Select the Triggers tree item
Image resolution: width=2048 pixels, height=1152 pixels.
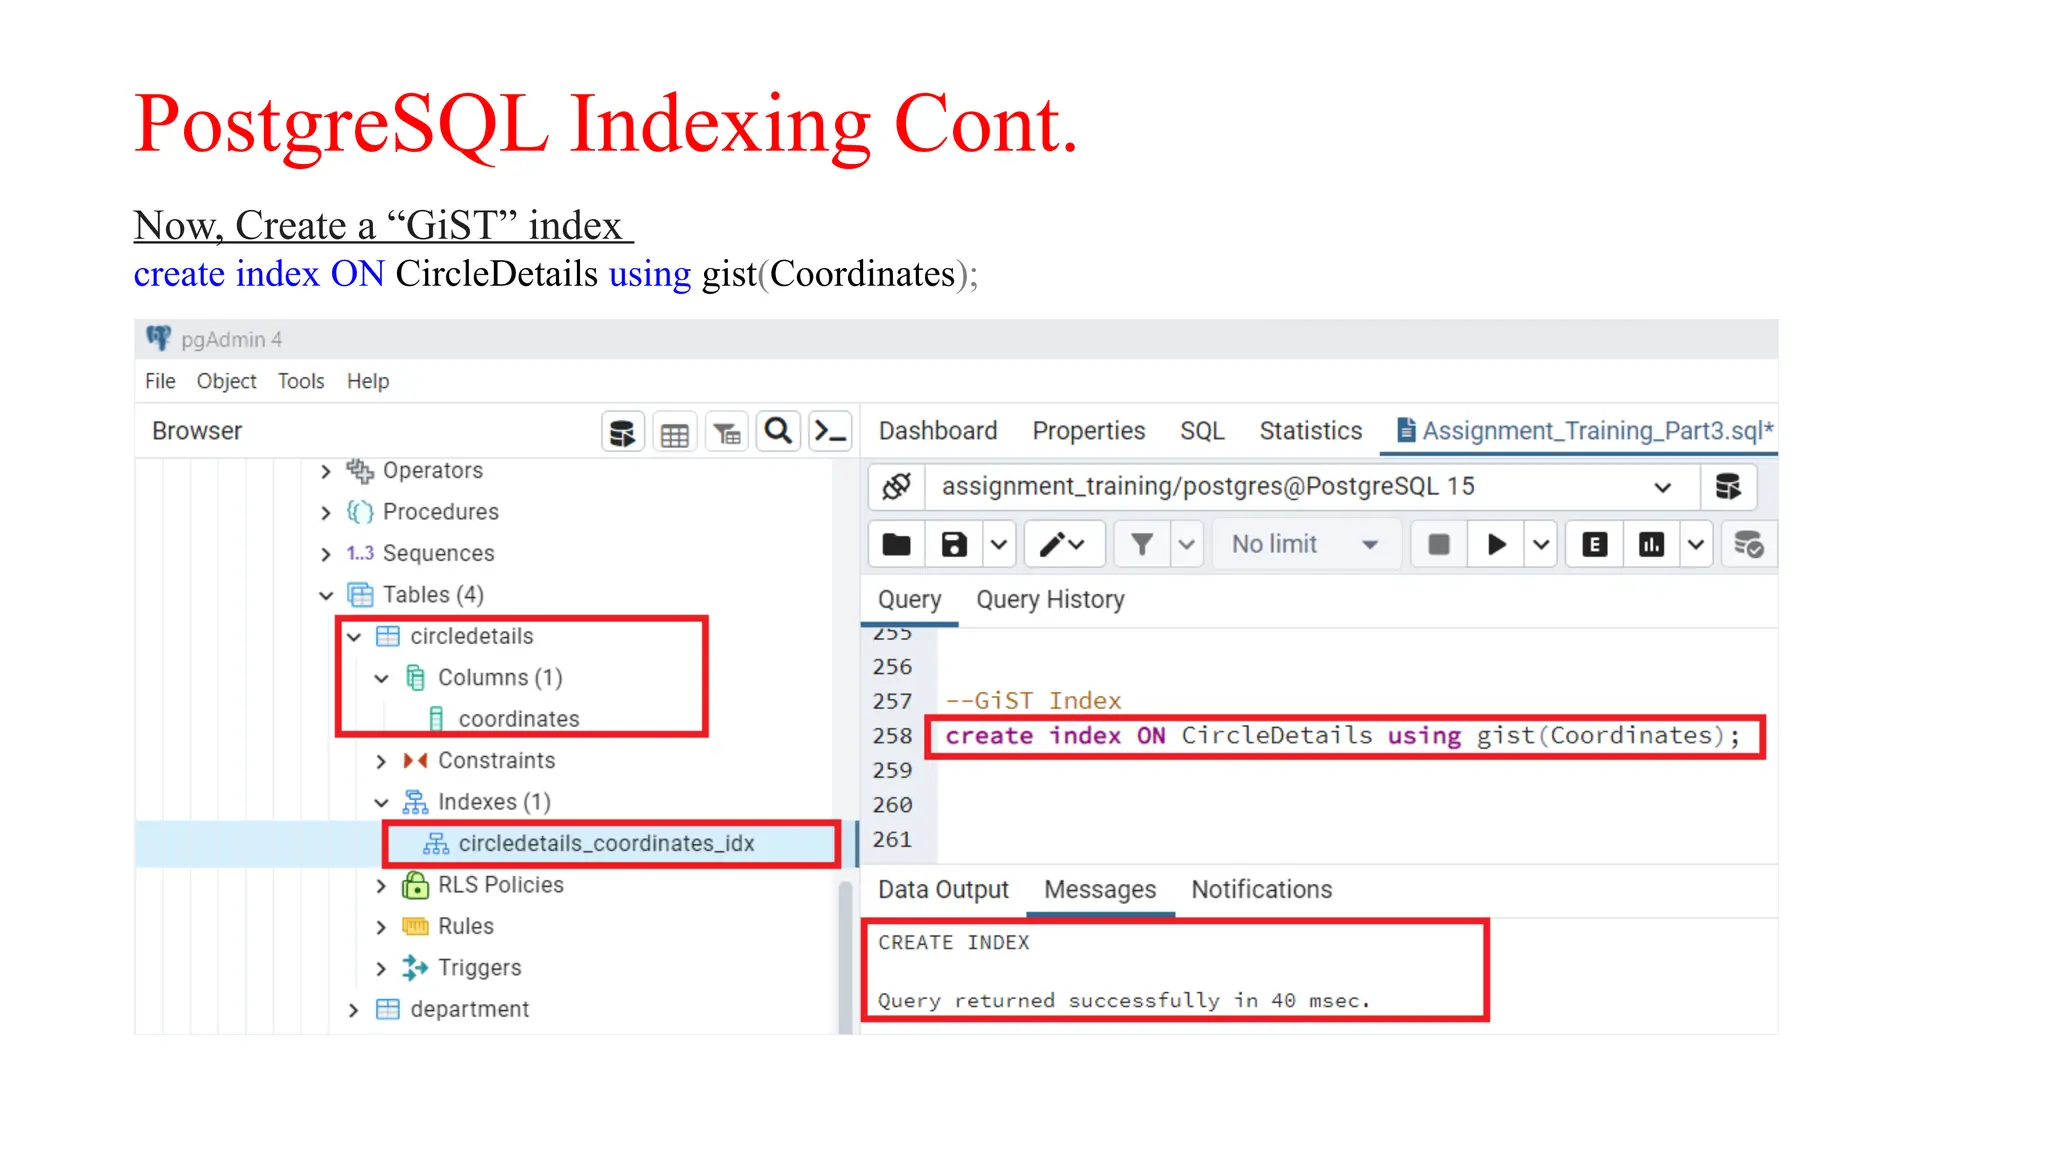480,968
